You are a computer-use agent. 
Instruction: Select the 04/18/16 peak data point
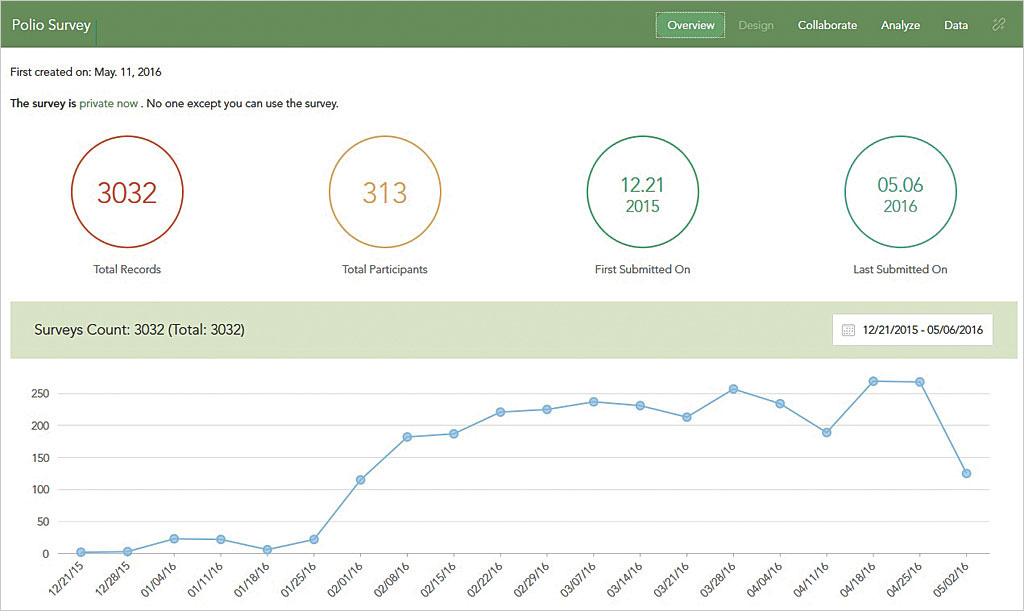(873, 381)
